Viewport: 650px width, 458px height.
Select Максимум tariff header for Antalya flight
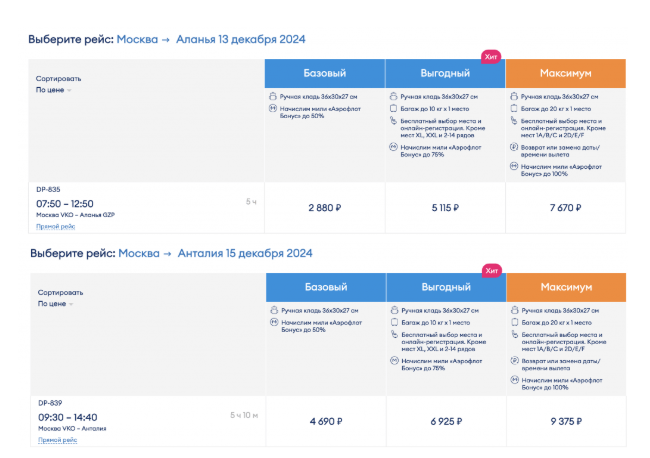(566, 287)
